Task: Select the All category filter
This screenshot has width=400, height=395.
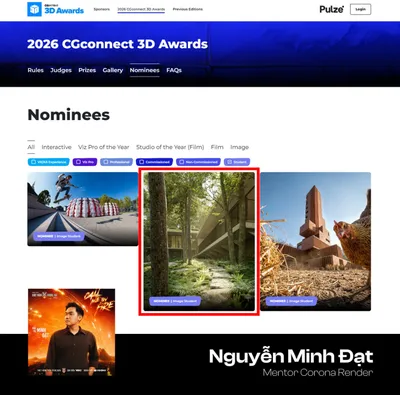Action: point(31,147)
